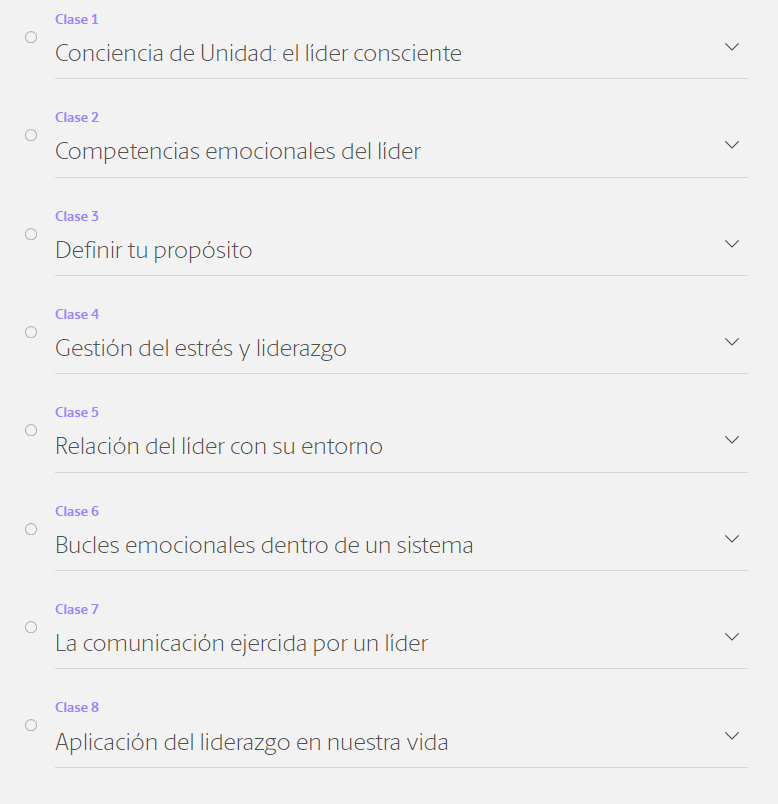Expand the Clase 8 chevron arrow

point(732,736)
